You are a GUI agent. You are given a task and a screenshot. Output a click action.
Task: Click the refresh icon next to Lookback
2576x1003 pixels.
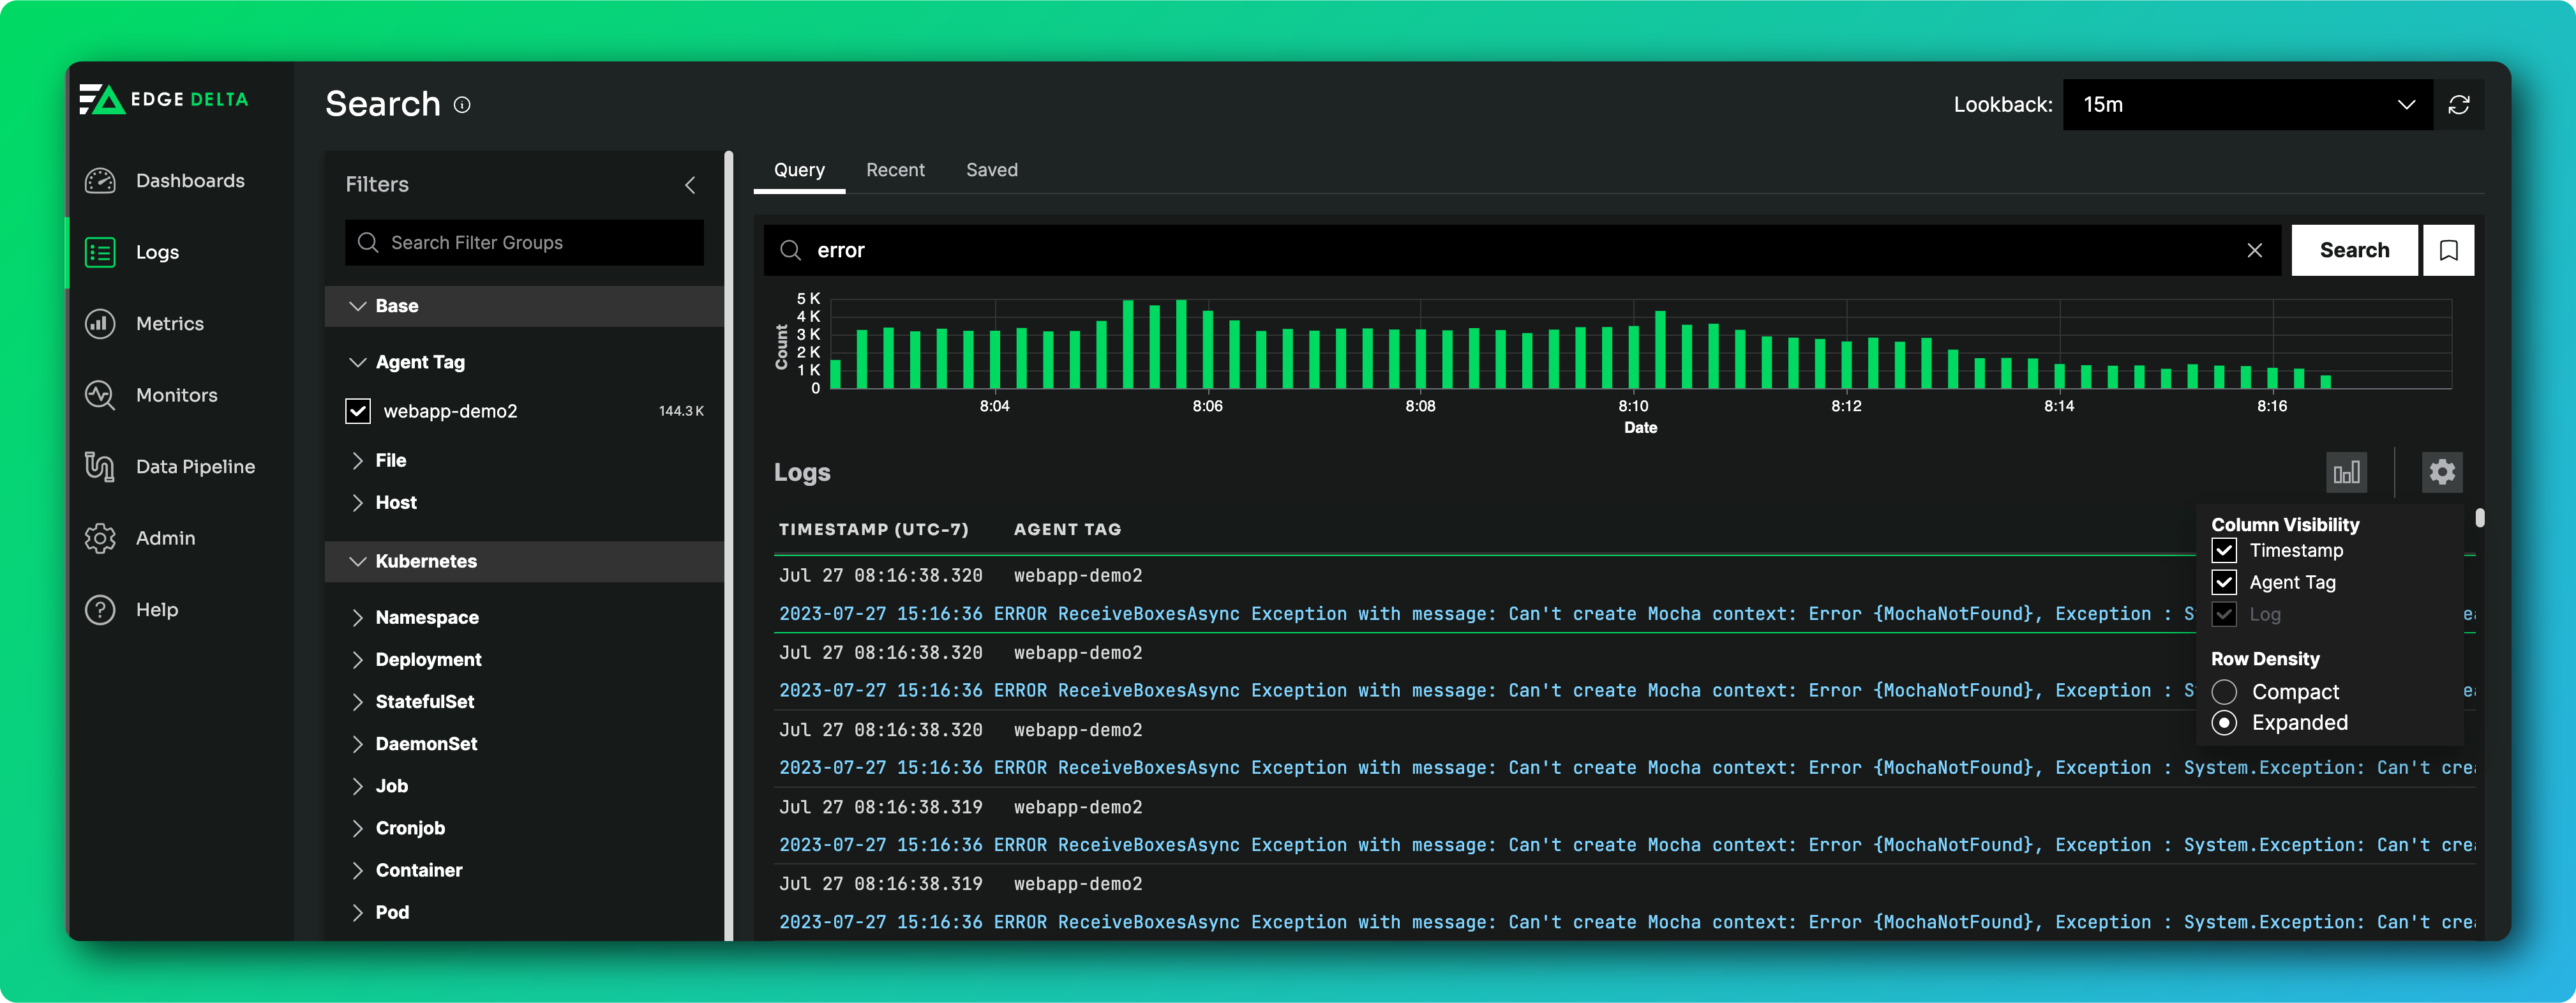[2458, 105]
